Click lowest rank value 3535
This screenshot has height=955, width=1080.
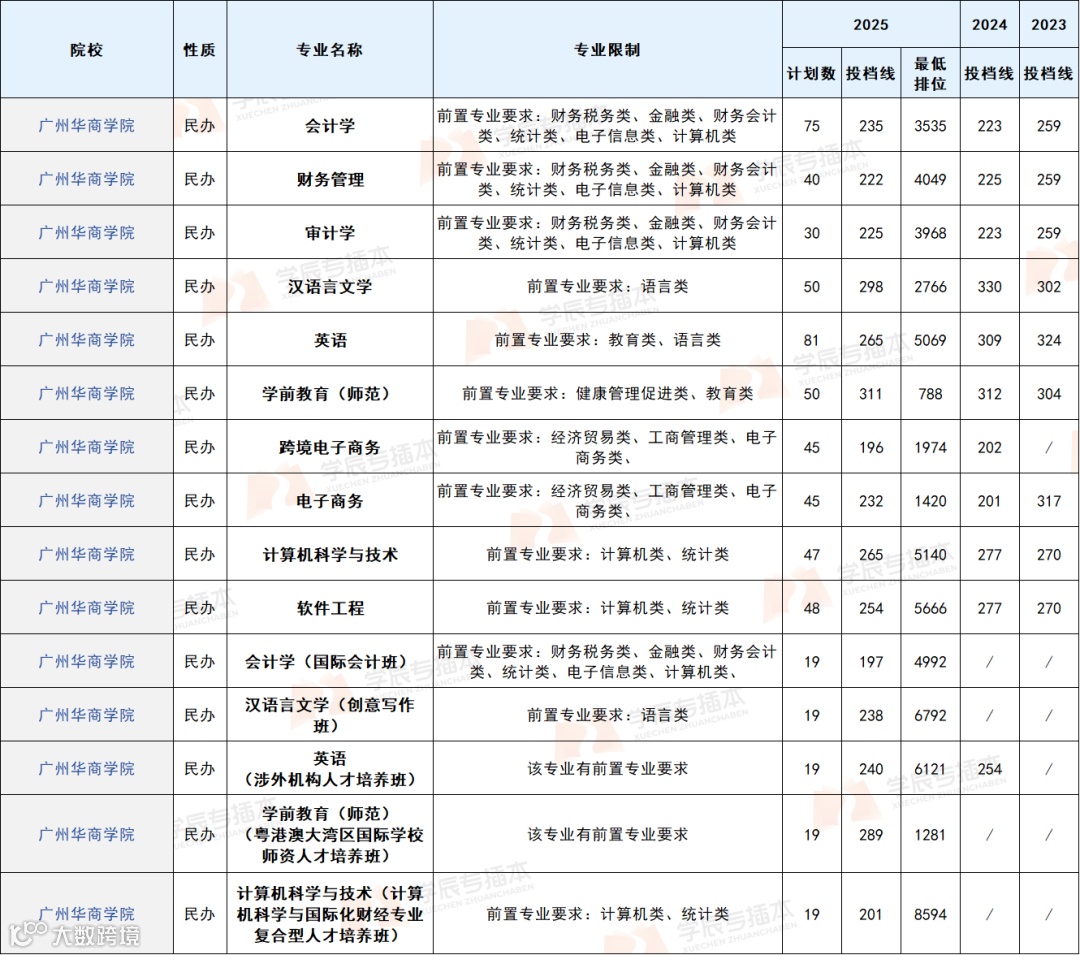[930, 125]
